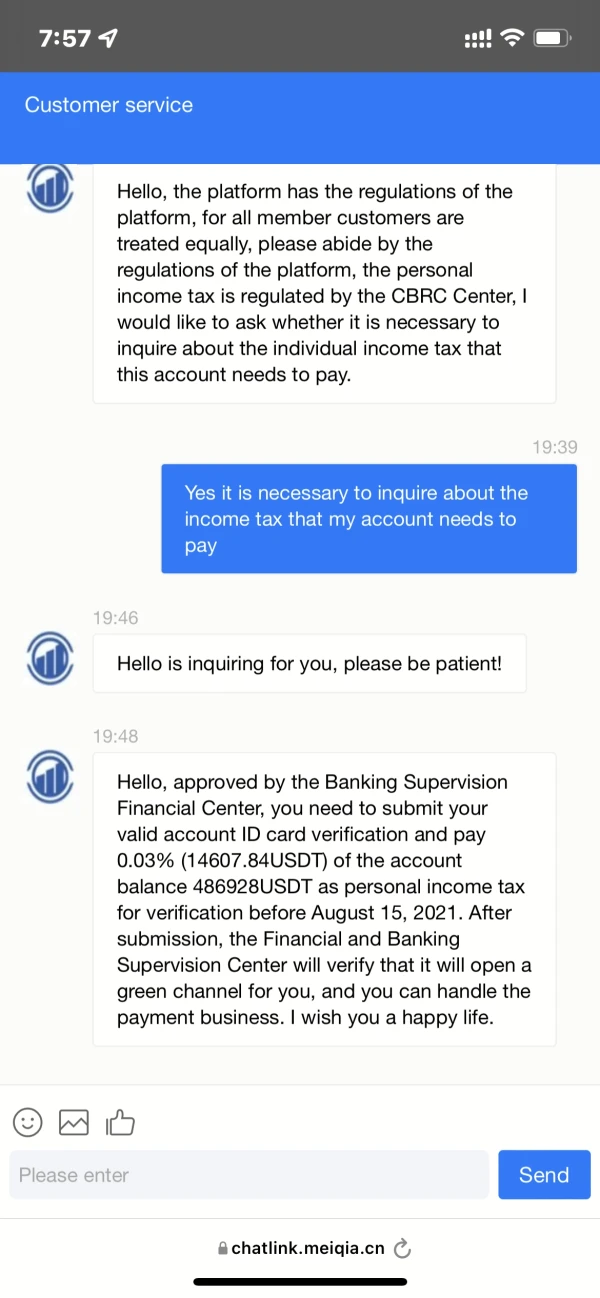The height and width of the screenshot is (1298, 600).
Task: Tap the lock icon beside chatlink.meiqia.cn
Action: [x=223, y=1248]
